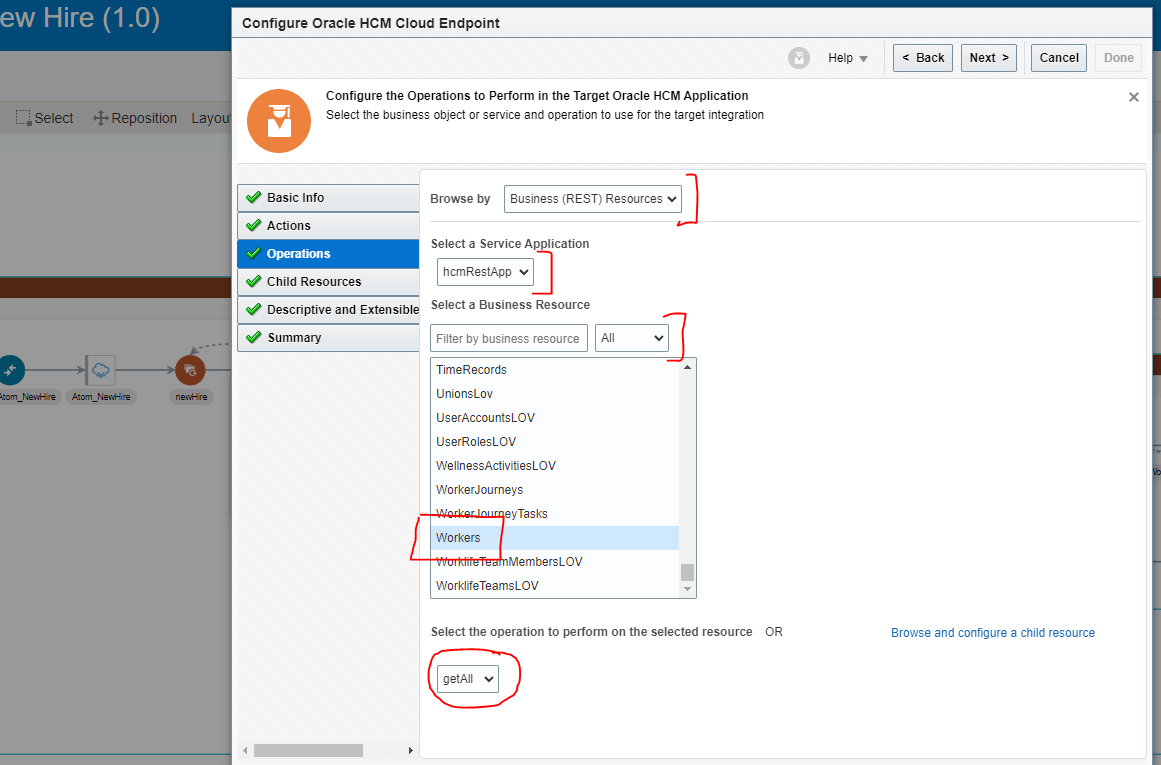Image resolution: width=1161 pixels, height=765 pixels.
Task: Open the Descriptive and Extensible step
Action: (328, 310)
